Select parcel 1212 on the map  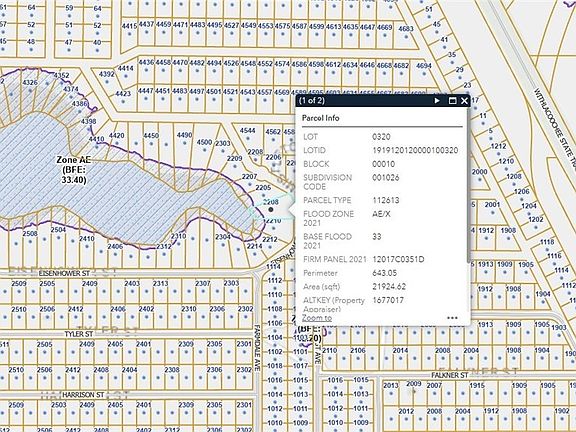[x=498, y=146]
